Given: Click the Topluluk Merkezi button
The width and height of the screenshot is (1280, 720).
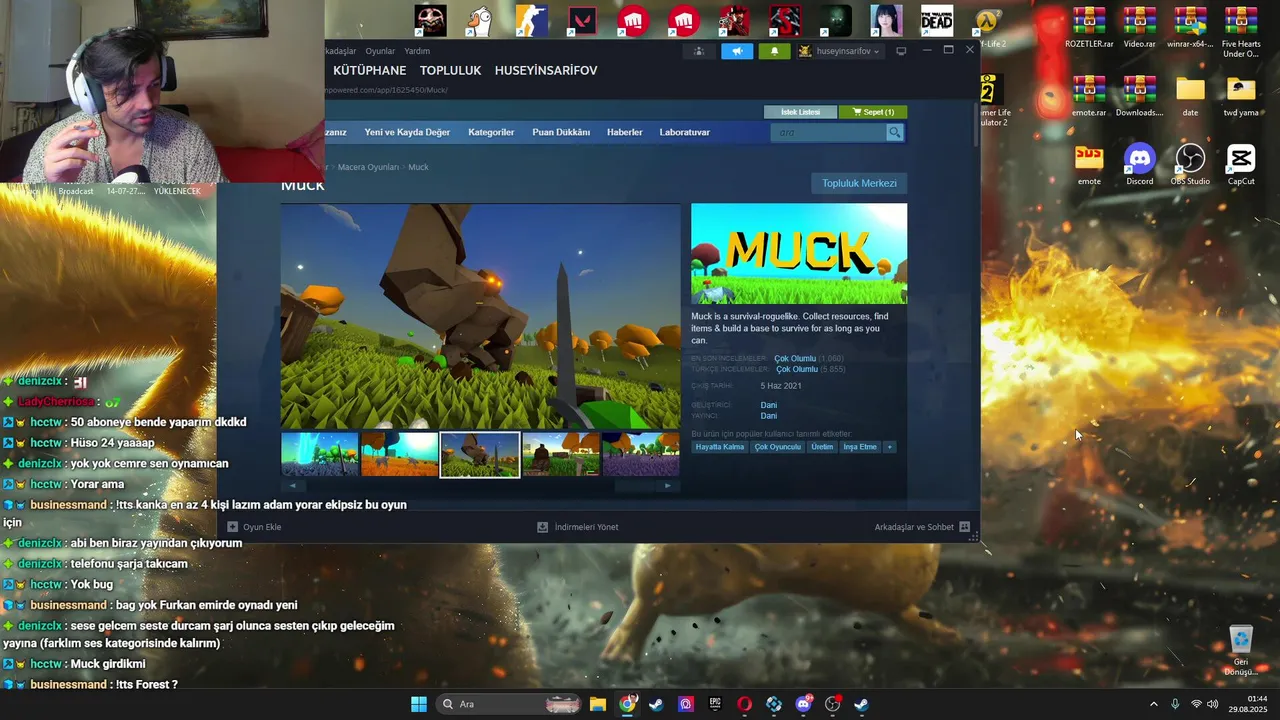Looking at the screenshot, I should [859, 183].
